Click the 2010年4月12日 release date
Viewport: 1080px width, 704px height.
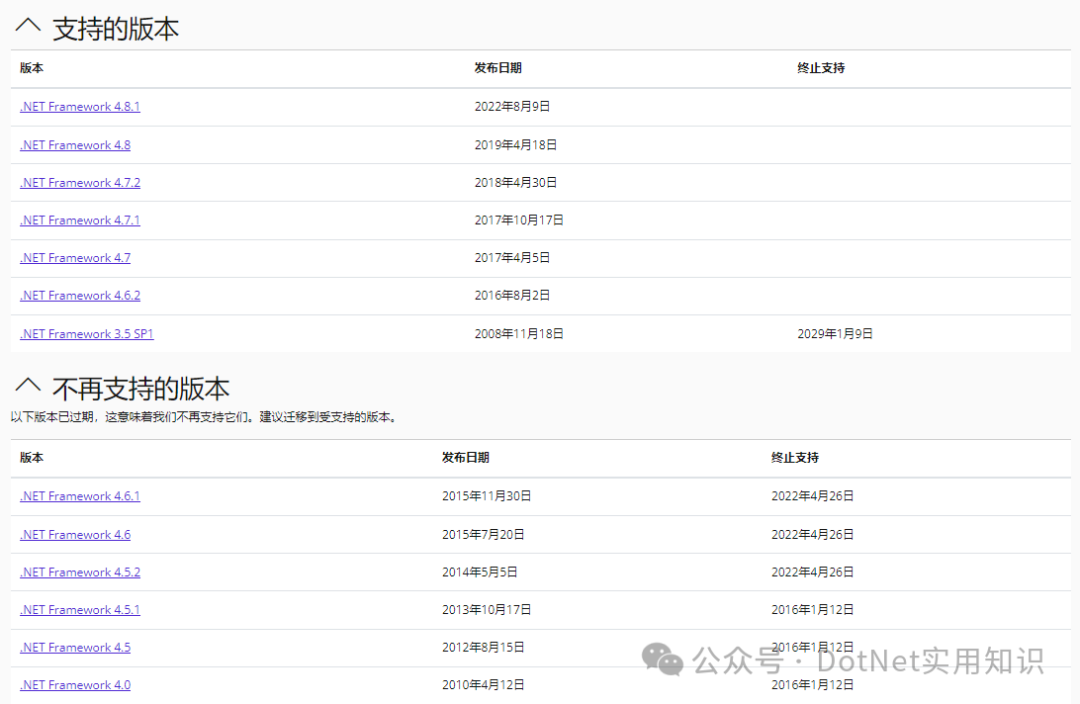click(x=483, y=685)
